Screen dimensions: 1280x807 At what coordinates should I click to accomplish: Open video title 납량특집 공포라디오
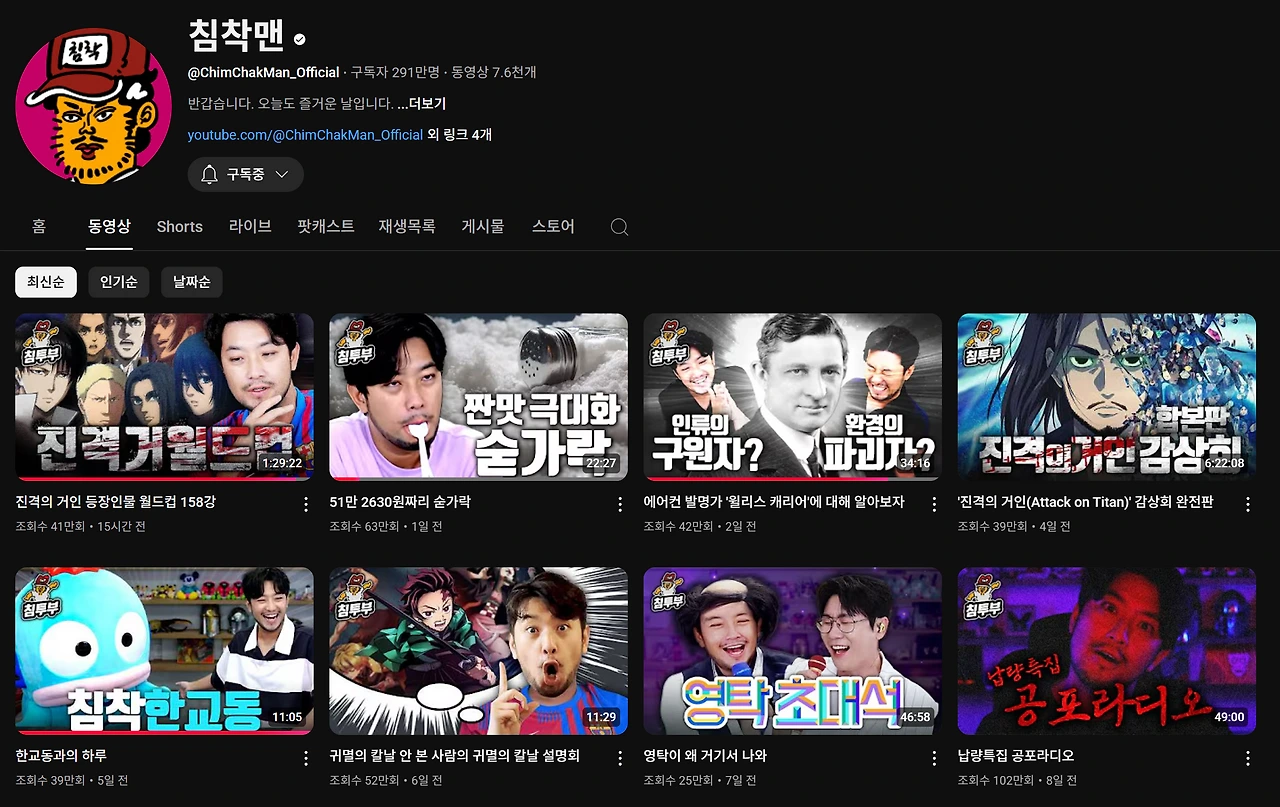point(1016,755)
